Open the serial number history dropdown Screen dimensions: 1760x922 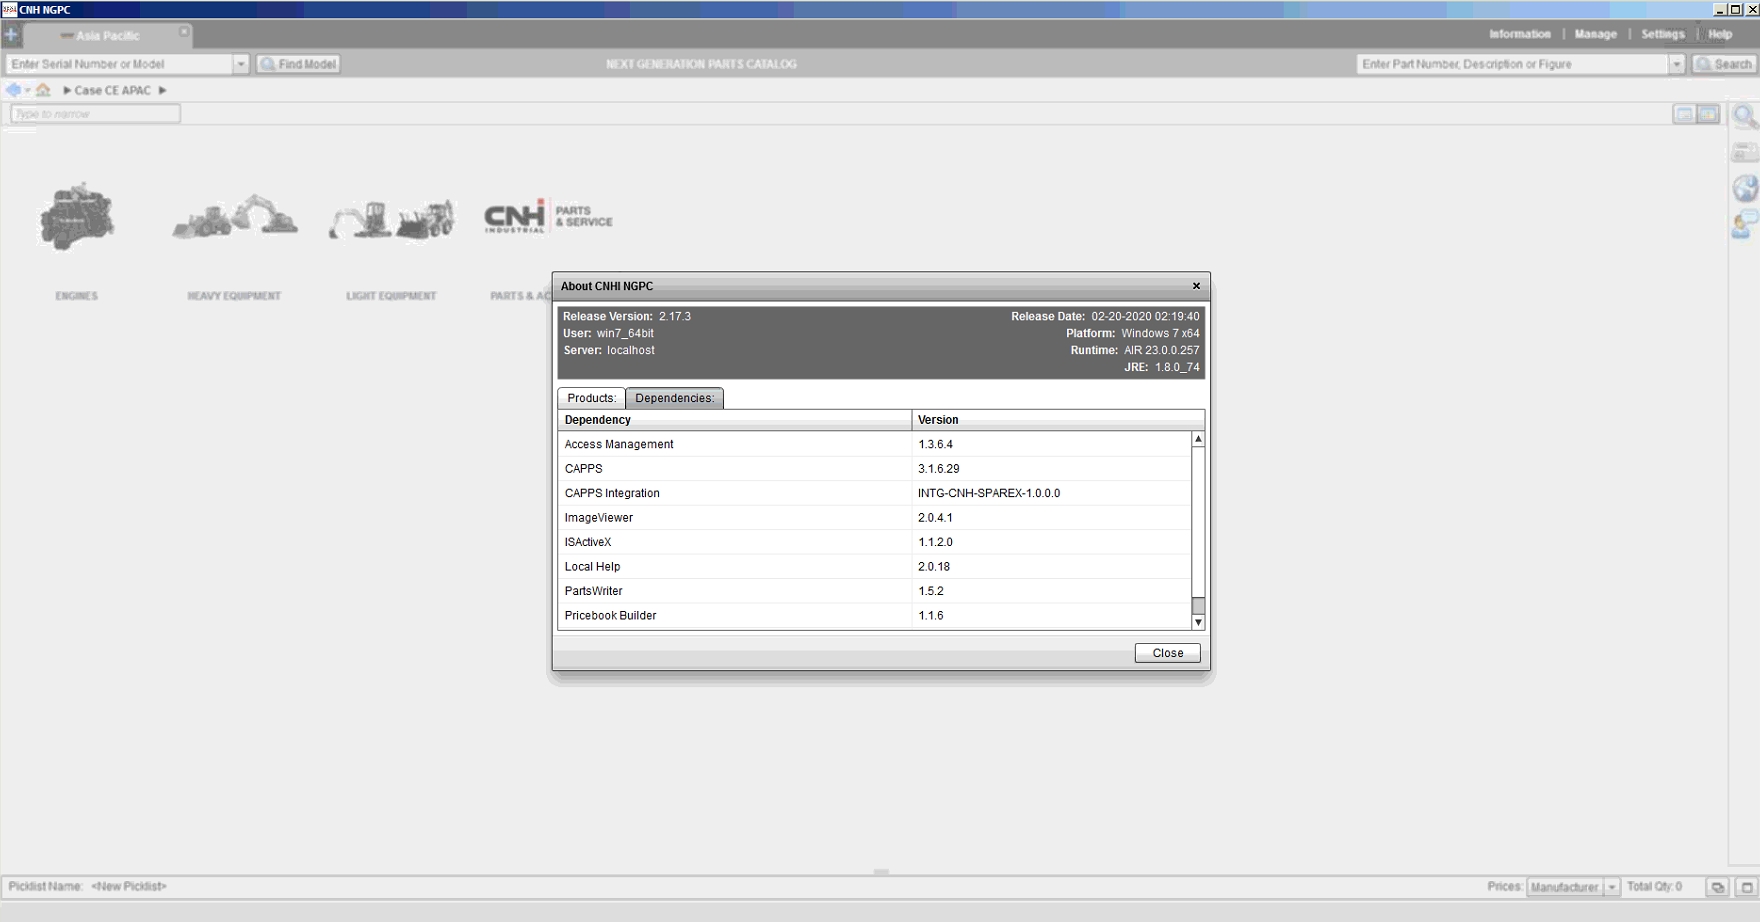point(240,64)
